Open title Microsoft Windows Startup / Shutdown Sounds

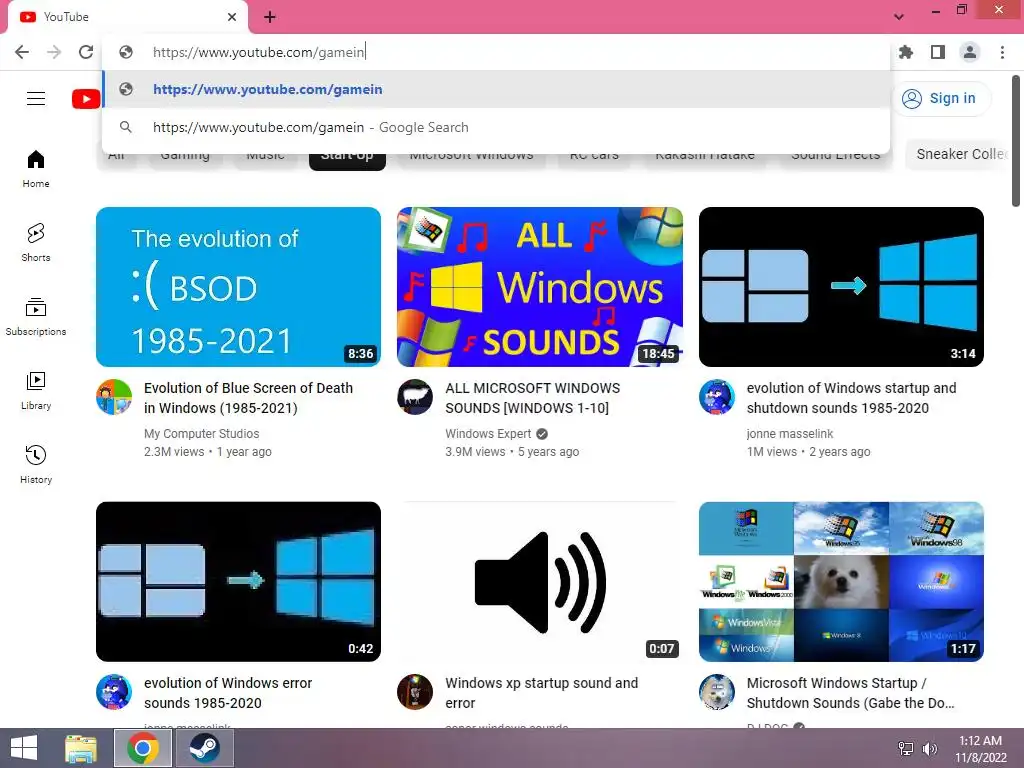[x=850, y=693]
